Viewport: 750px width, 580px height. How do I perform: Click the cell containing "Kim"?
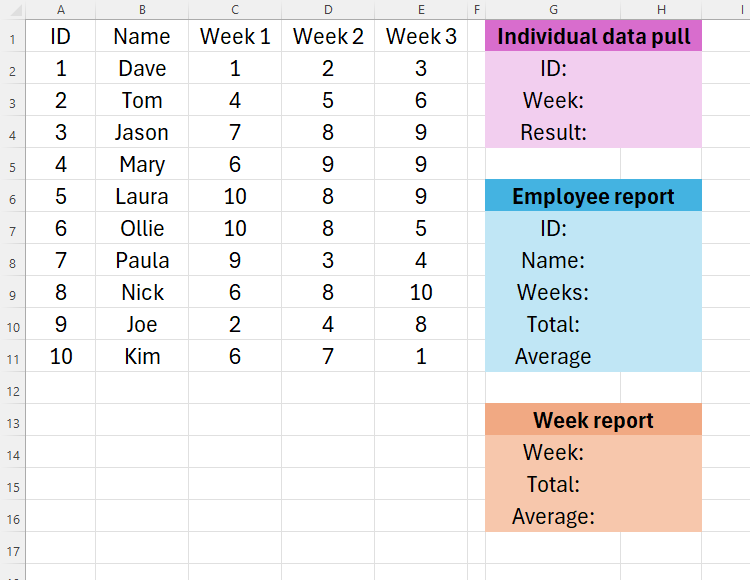(142, 357)
